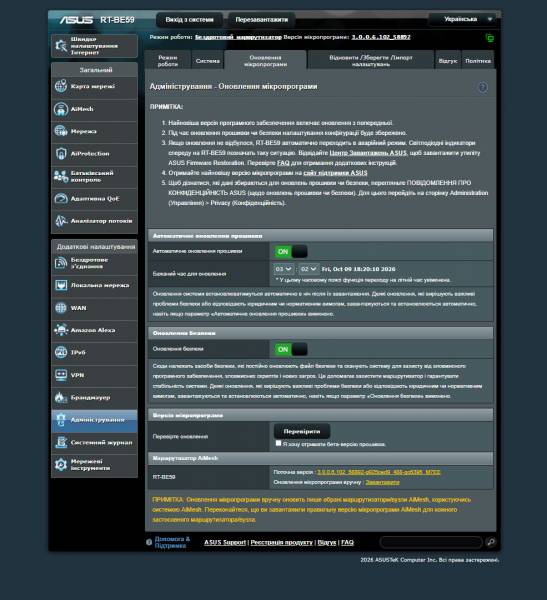547x600 pixels.
Task: Switch to Політика tab
Action: [x=478, y=61]
